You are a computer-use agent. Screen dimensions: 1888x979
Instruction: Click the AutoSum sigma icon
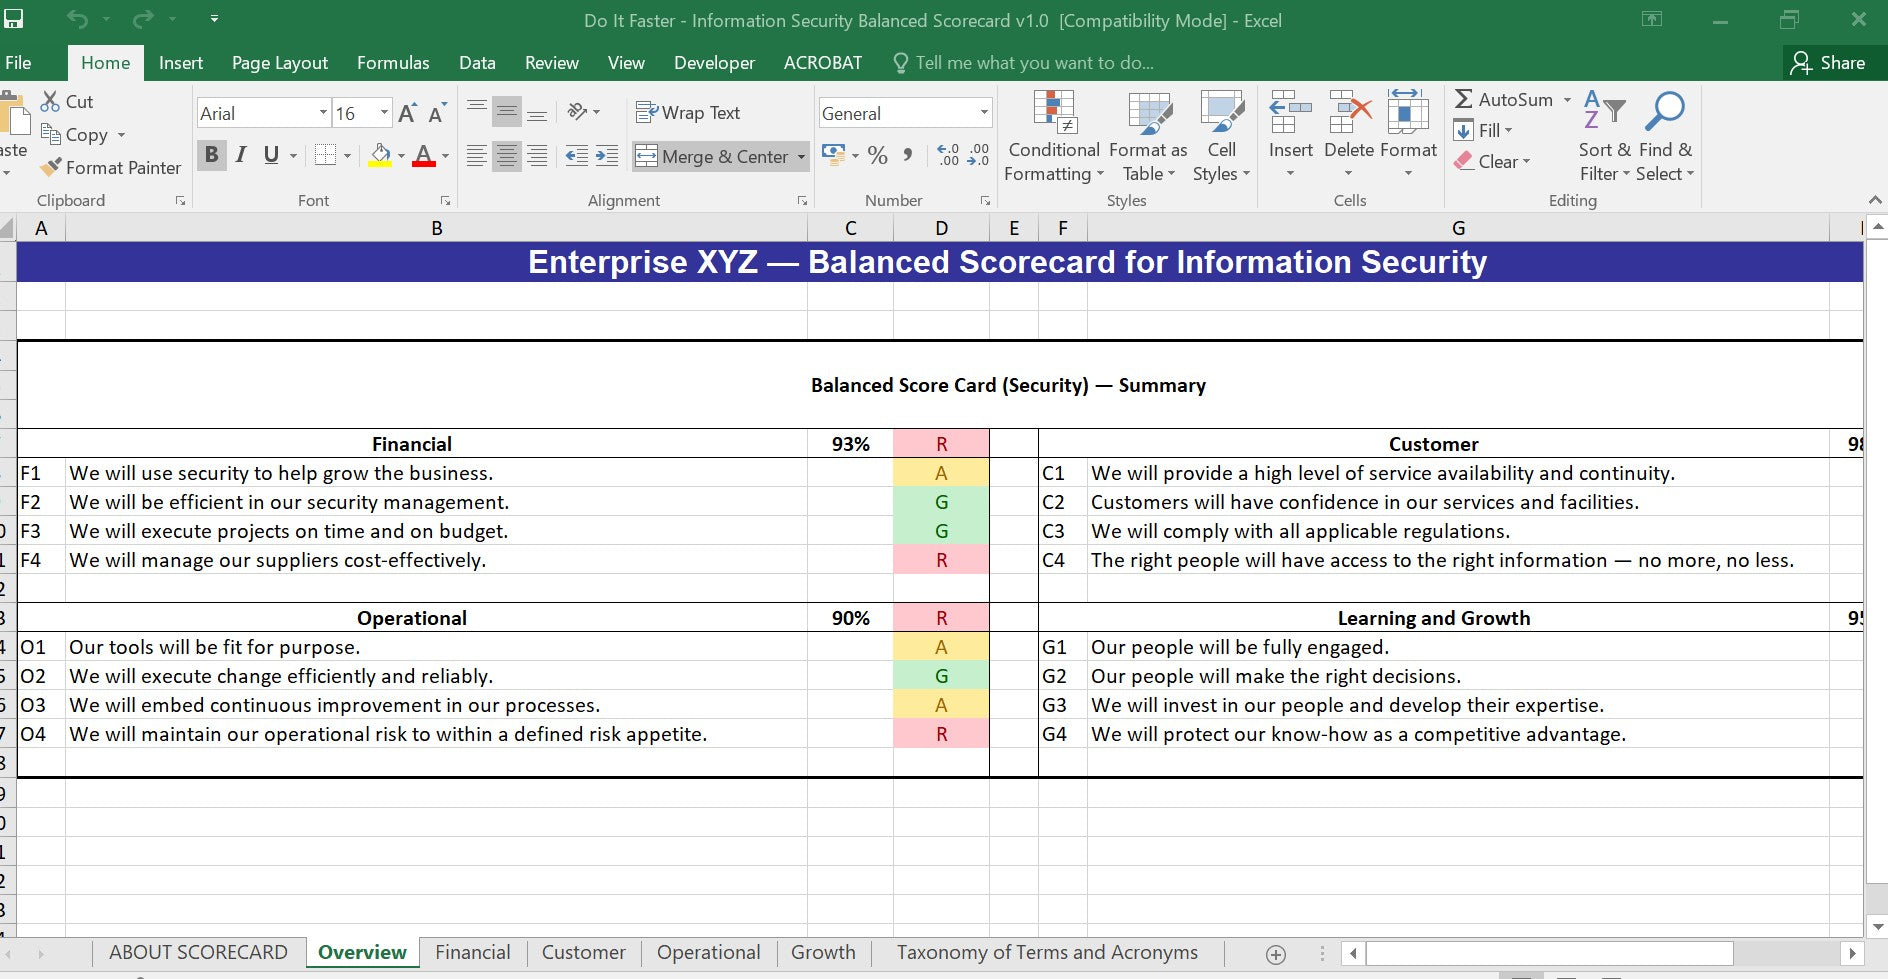pos(1464,99)
